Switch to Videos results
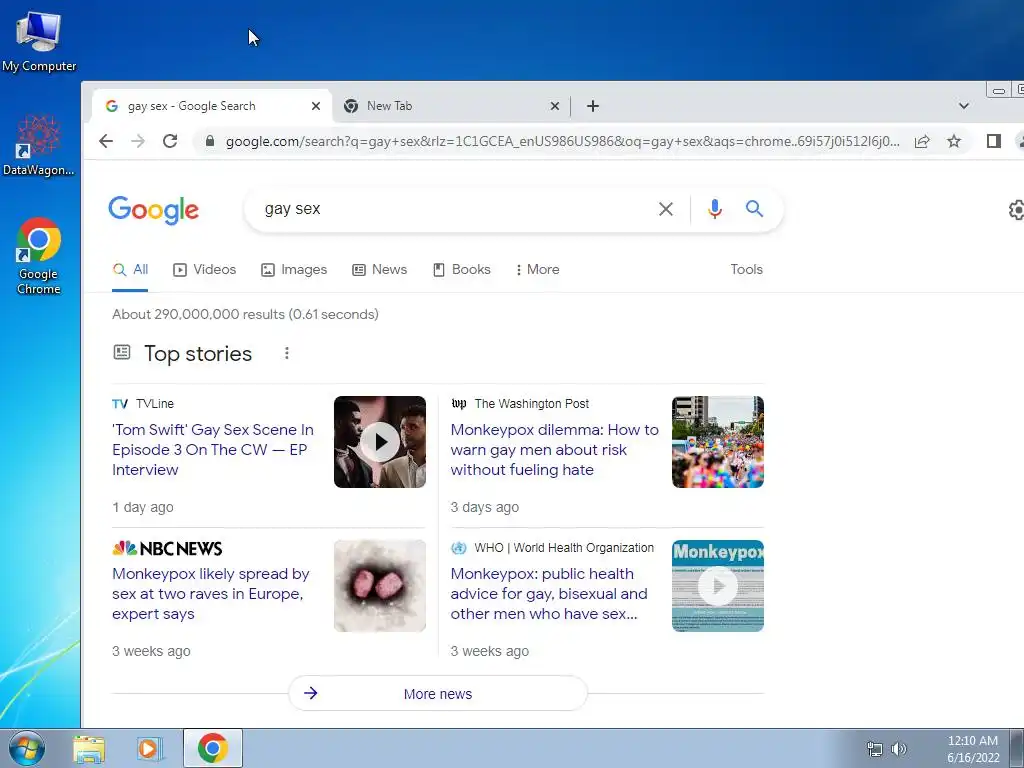This screenshot has height=768, width=1024. click(x=204, y=270)
